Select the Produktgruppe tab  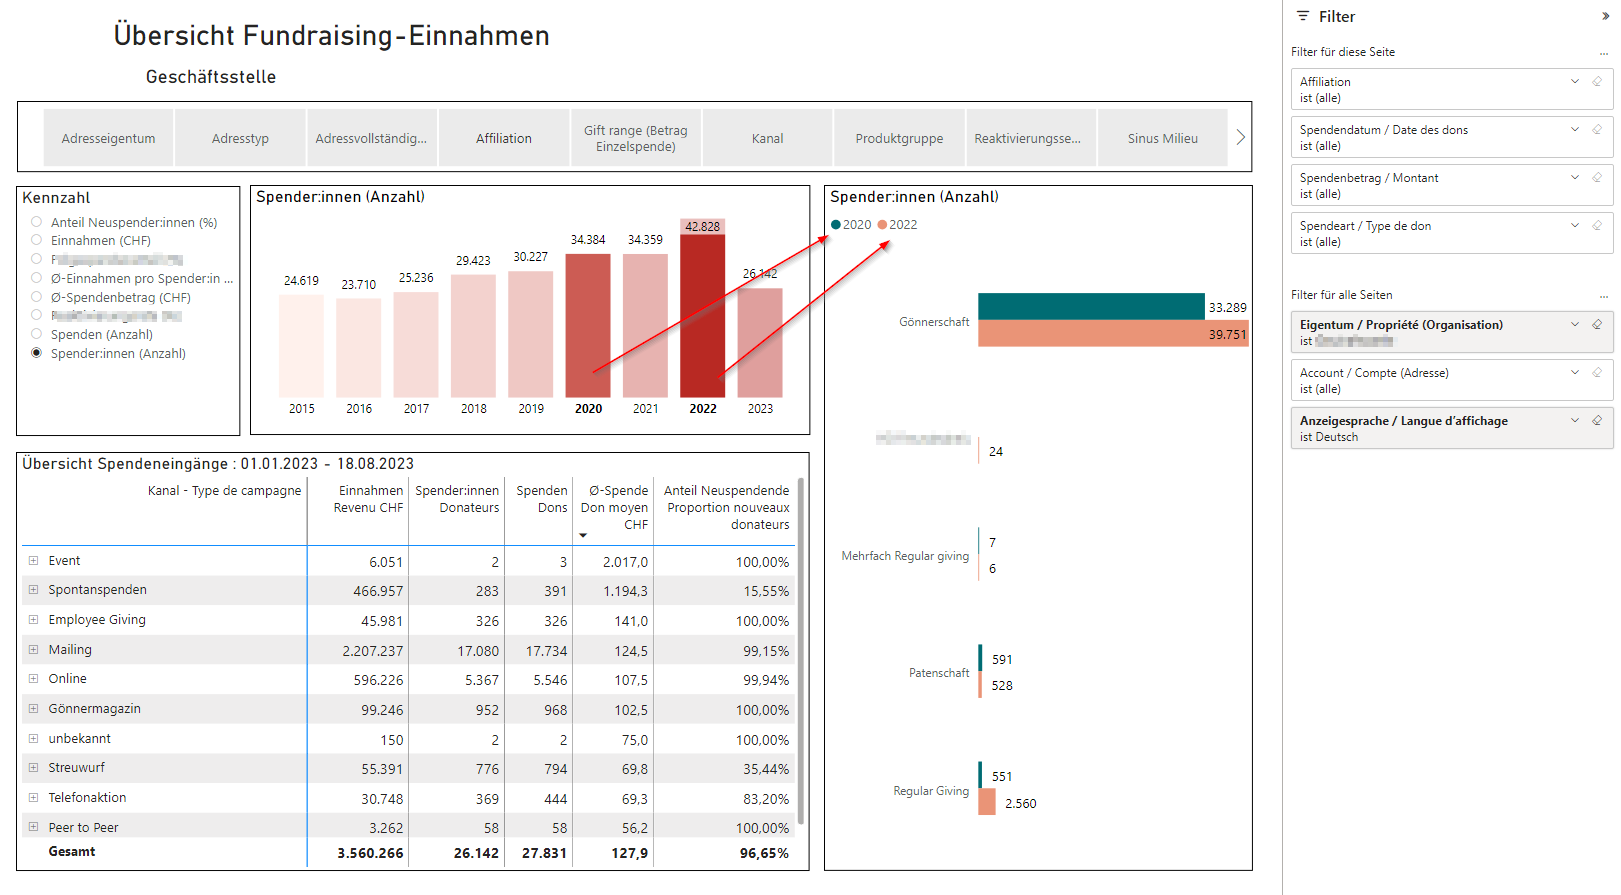[x=899, y=138]
